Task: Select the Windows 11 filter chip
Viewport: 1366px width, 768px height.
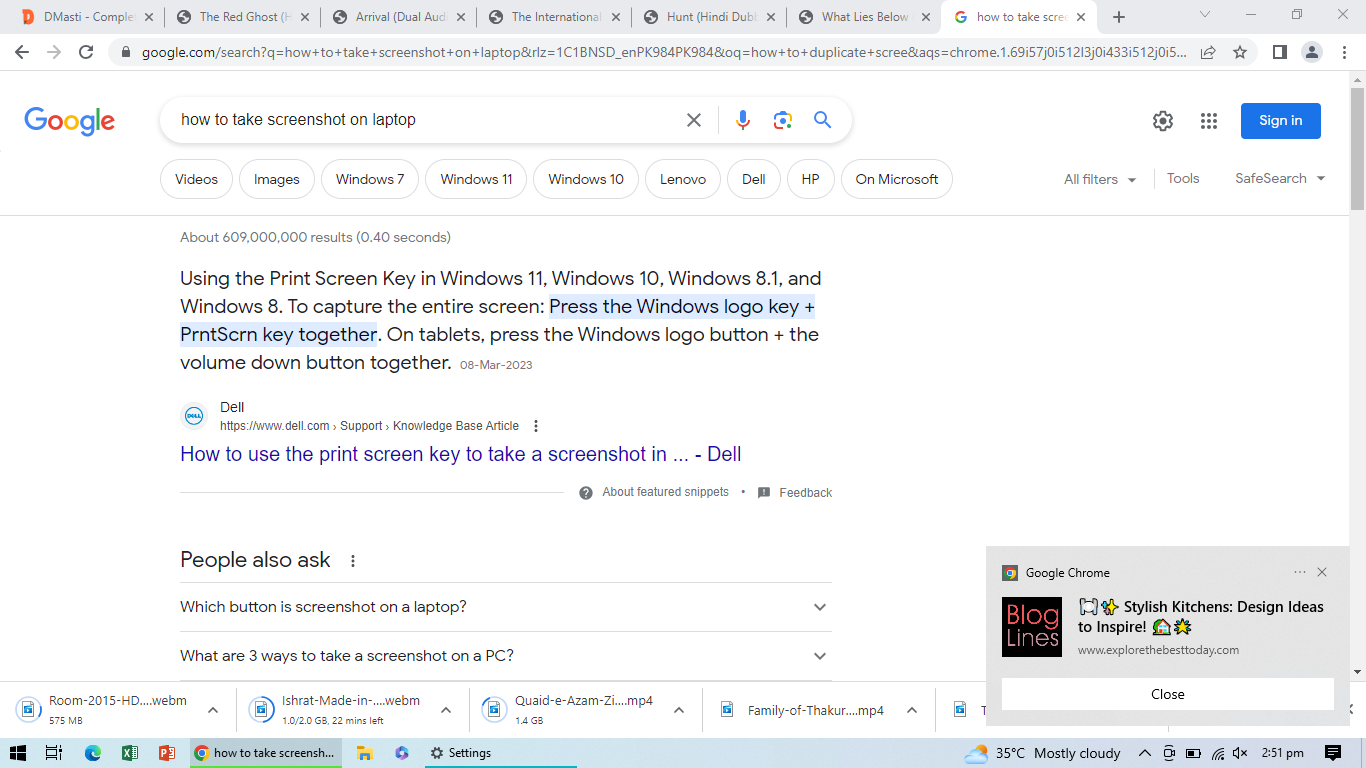Action: click(476, 180)
